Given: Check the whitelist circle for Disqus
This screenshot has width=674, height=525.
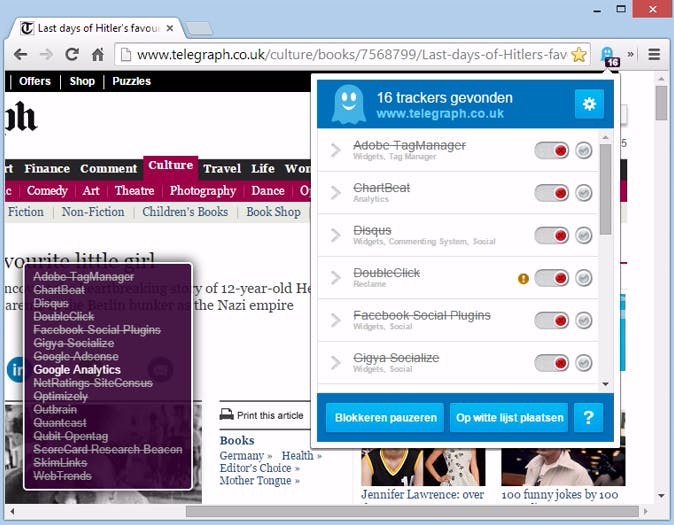Looking at the screenshot, I should 583,236.
